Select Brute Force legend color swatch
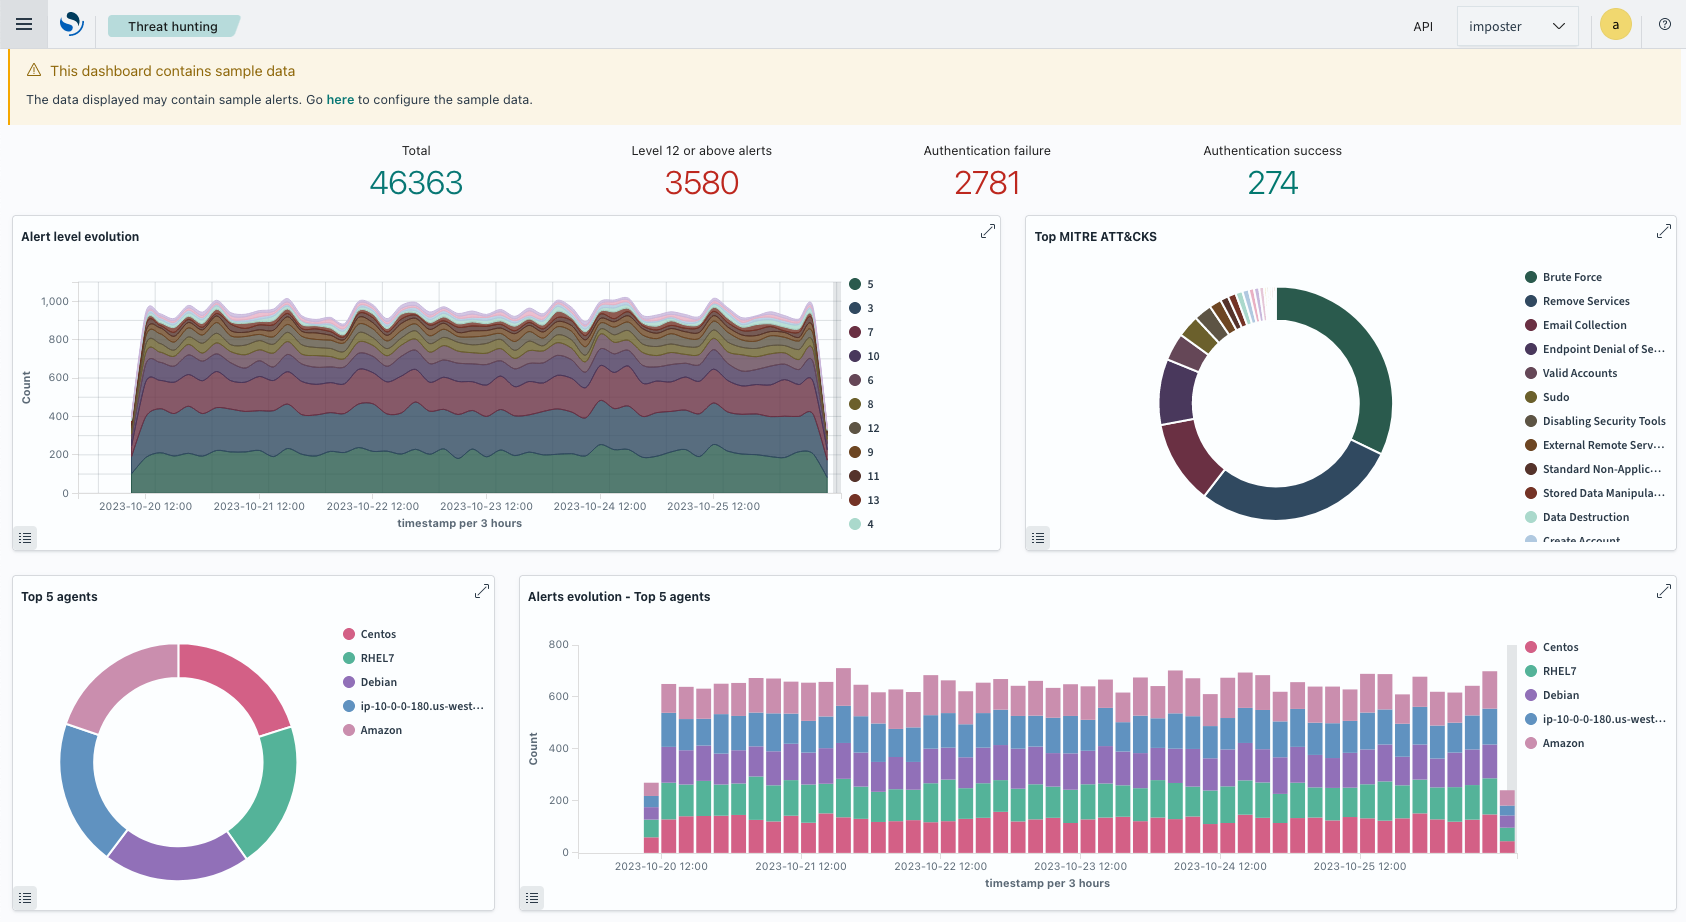1686x922 pixels. pyautogui.click(x=1531, y=277)
